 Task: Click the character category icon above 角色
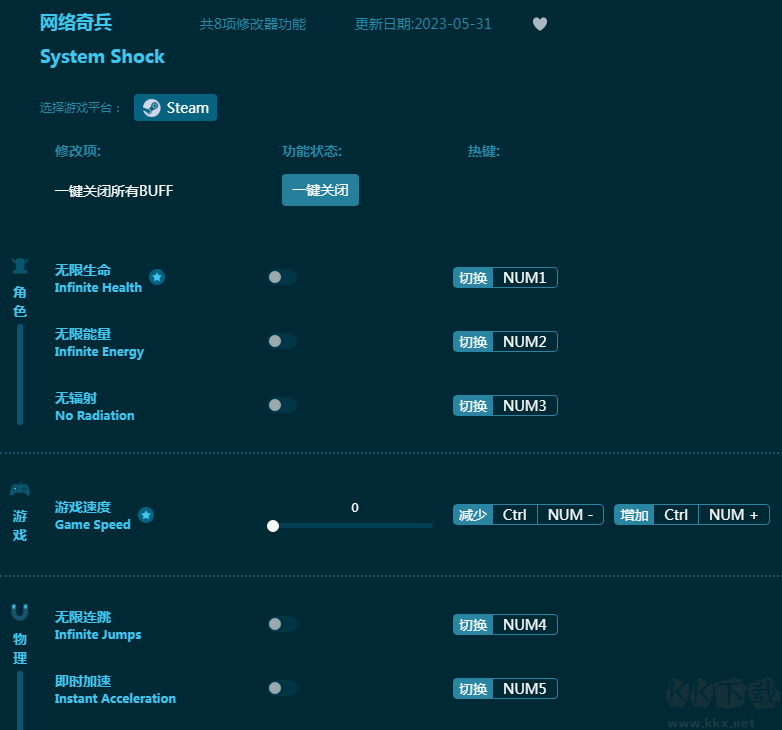pos(20,266)
